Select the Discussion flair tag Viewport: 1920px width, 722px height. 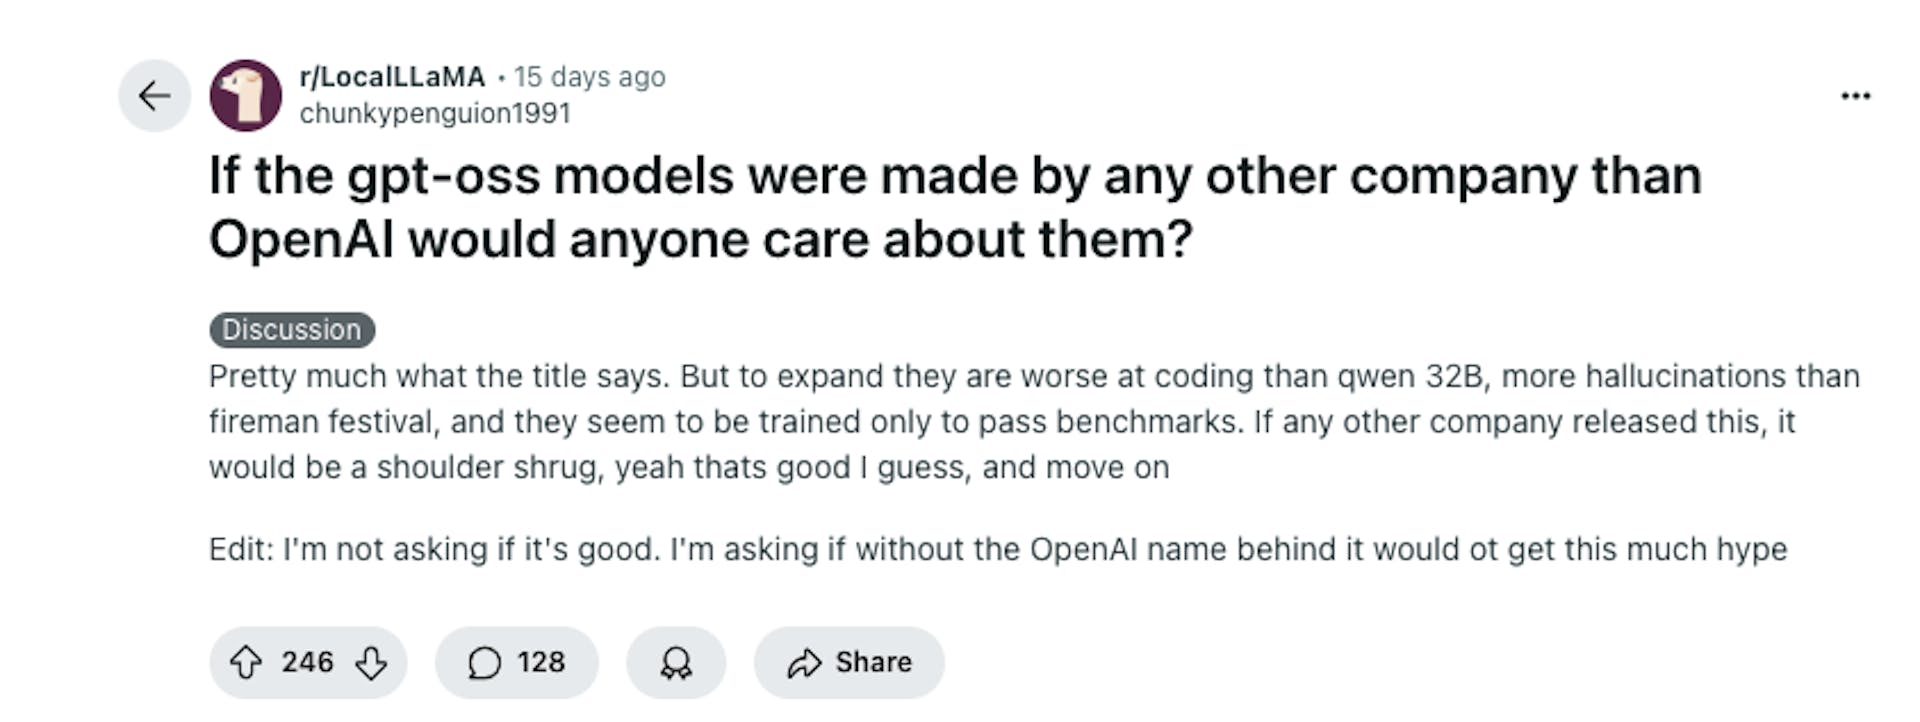291,330
